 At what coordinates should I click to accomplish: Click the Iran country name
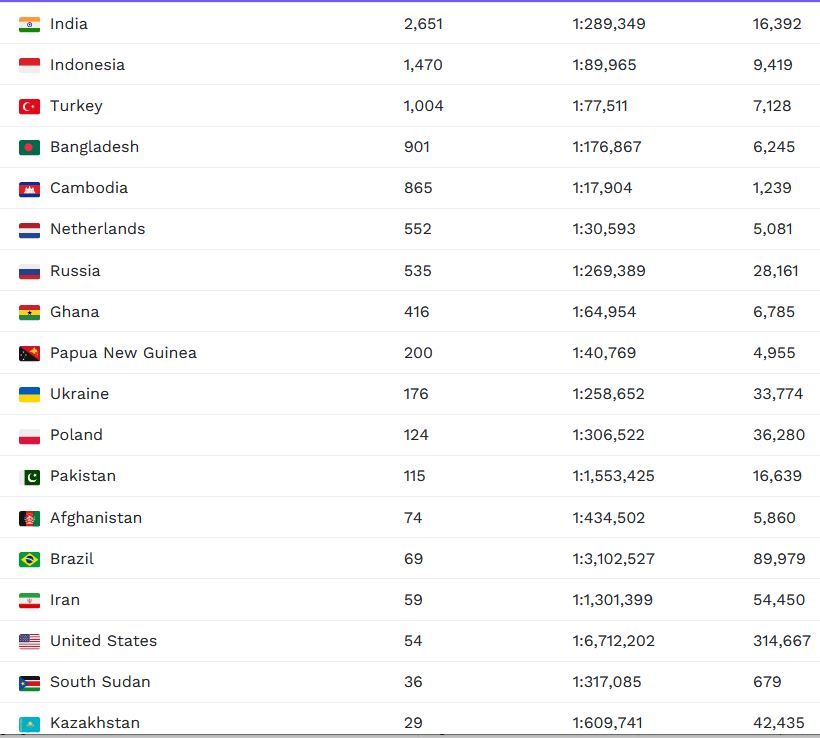pyautogui.click(x=65, y=600)
